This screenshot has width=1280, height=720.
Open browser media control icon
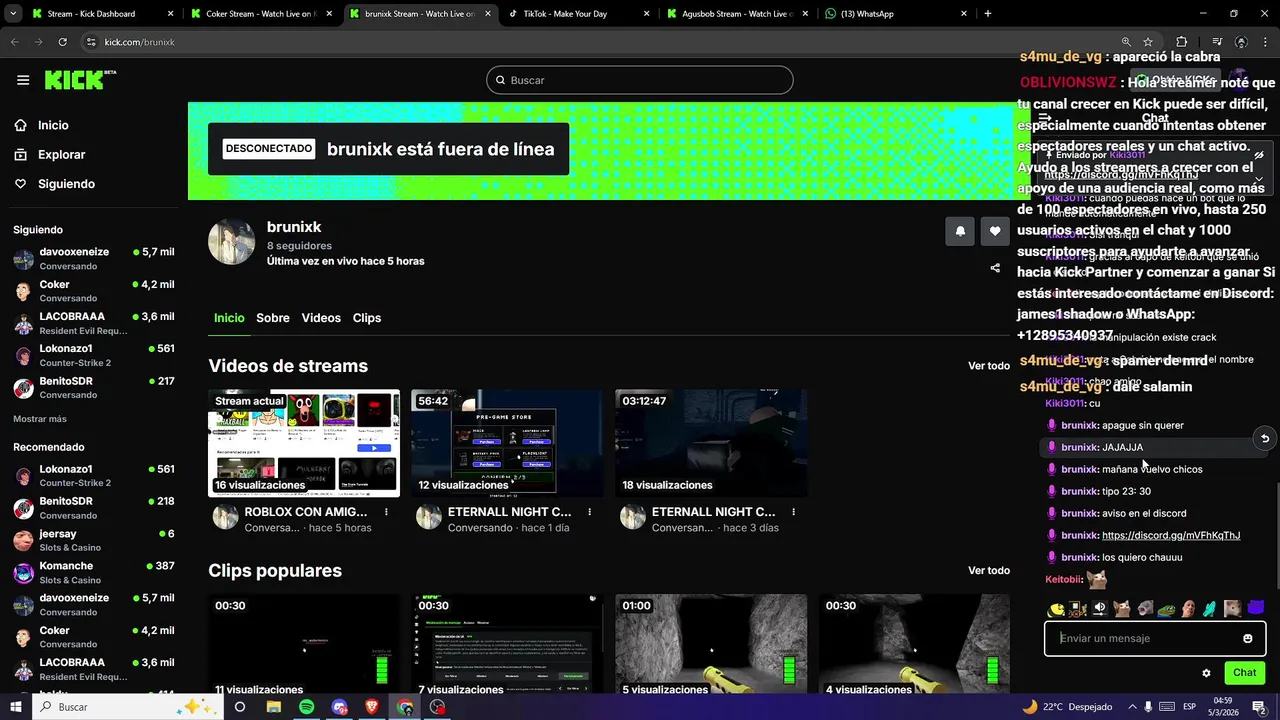1216,42
